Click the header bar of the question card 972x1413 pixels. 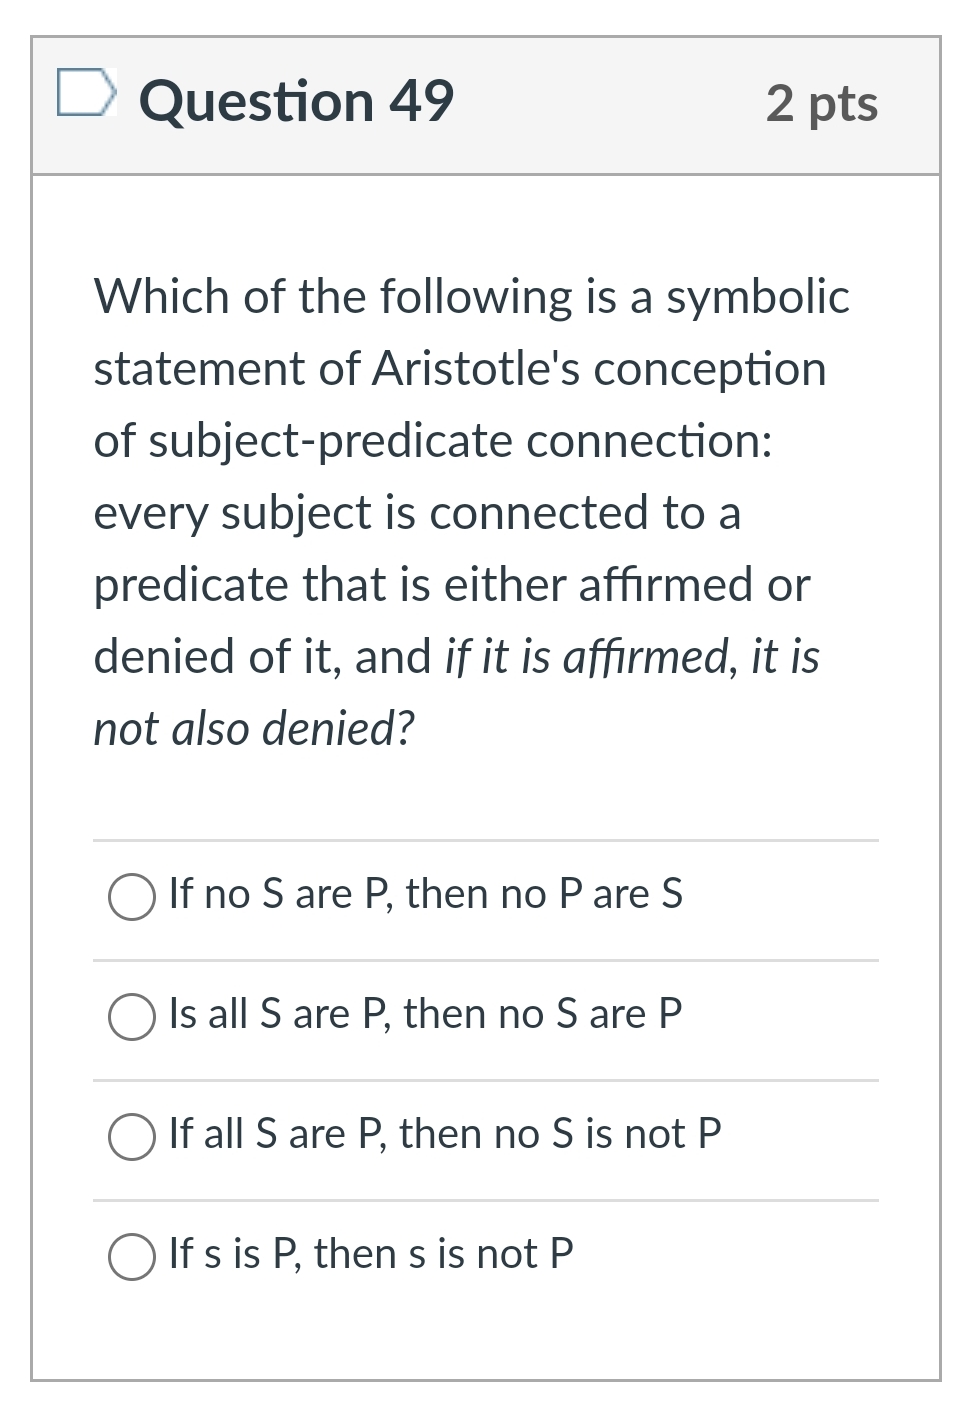click(x=485, y=105)
